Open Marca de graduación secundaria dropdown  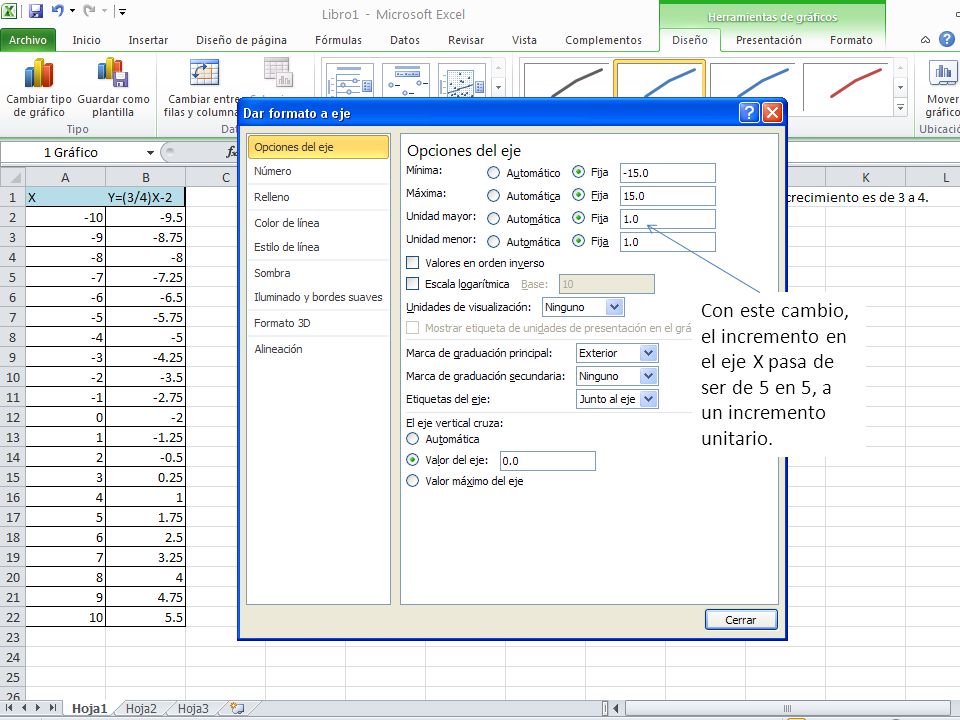[x=648, y=376]
